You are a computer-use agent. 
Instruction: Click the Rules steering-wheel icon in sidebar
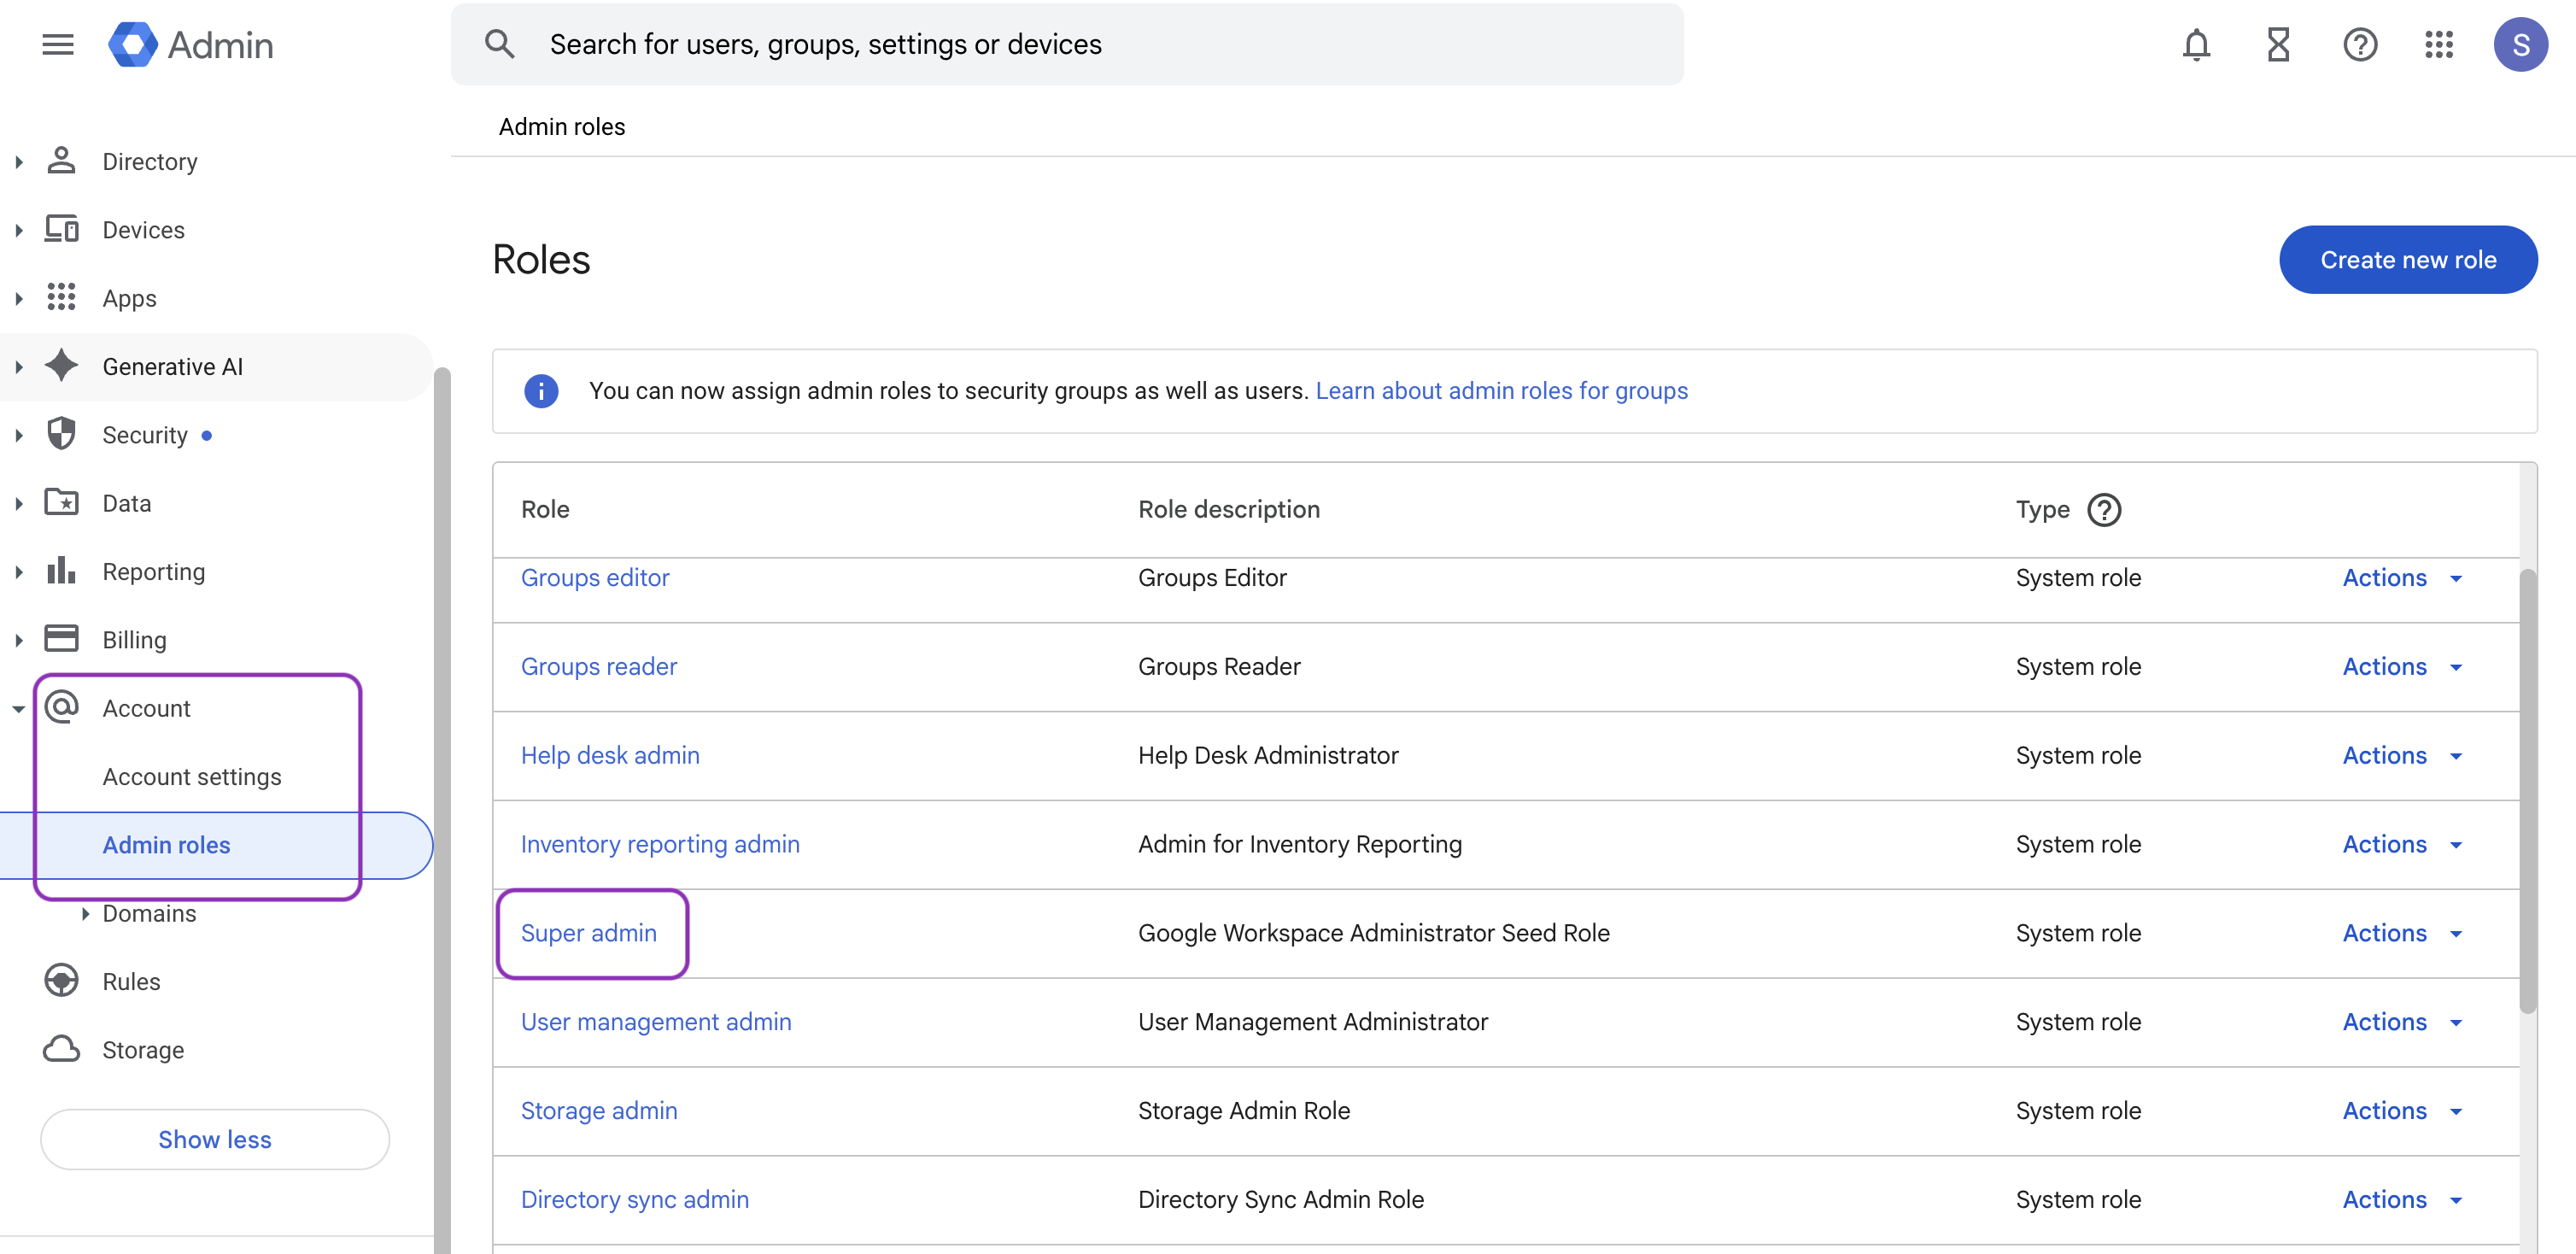point(62,981)
